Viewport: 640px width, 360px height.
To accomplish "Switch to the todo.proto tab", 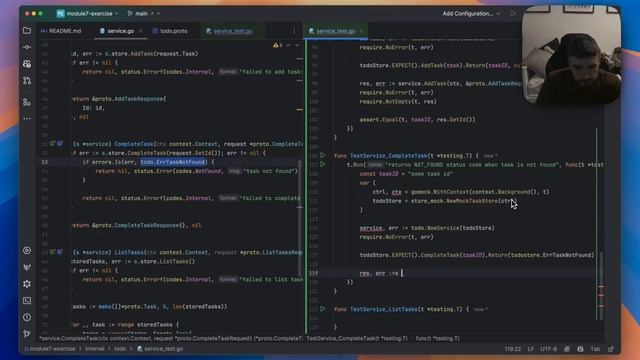I will [170, 31].
